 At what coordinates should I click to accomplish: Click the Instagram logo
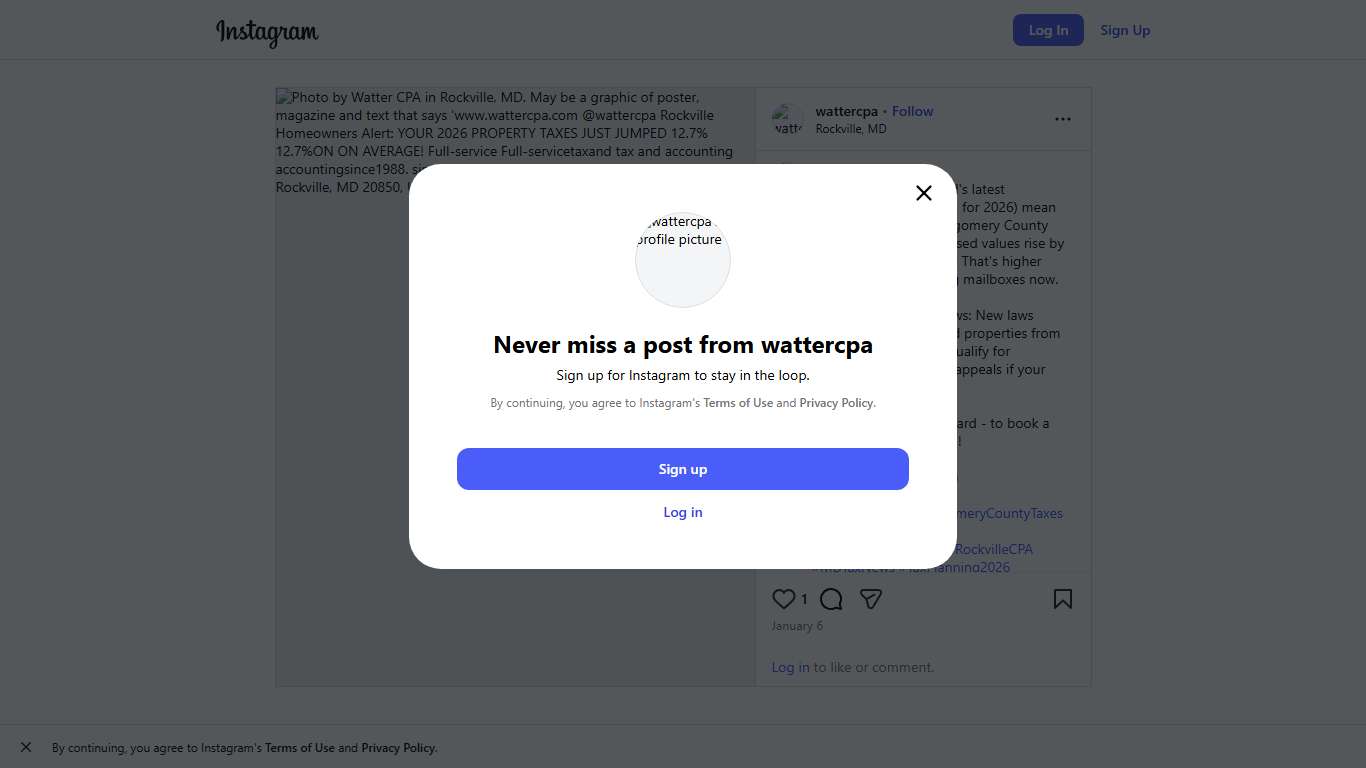[267, 31]
